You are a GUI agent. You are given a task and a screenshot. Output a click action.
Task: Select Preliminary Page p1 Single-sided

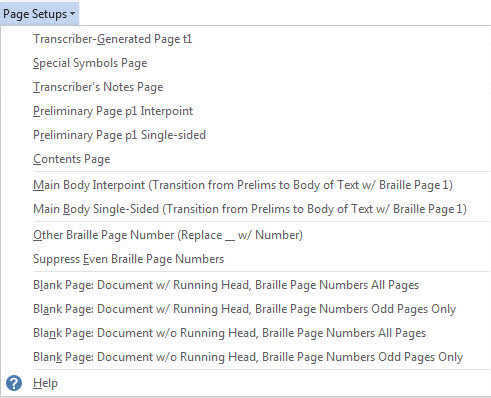119,135
